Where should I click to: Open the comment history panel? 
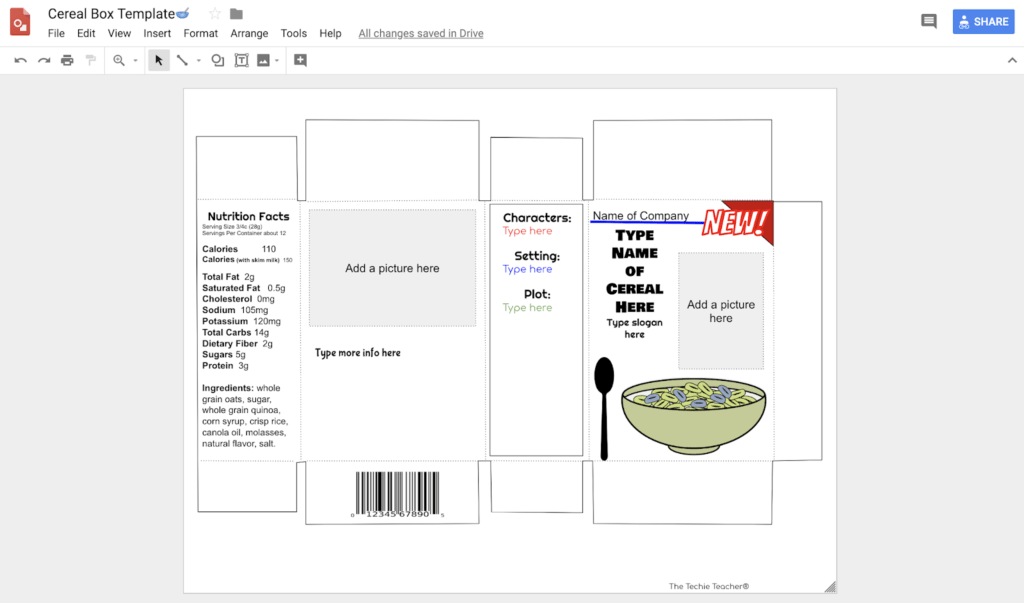tap(928, 20)
